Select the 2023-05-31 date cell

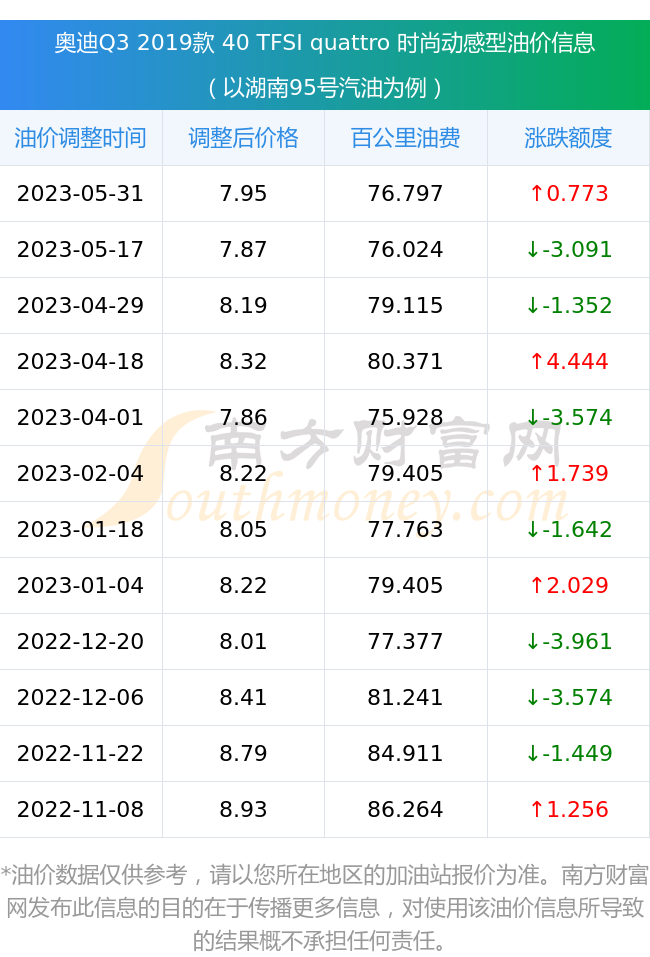coord(81,193)
